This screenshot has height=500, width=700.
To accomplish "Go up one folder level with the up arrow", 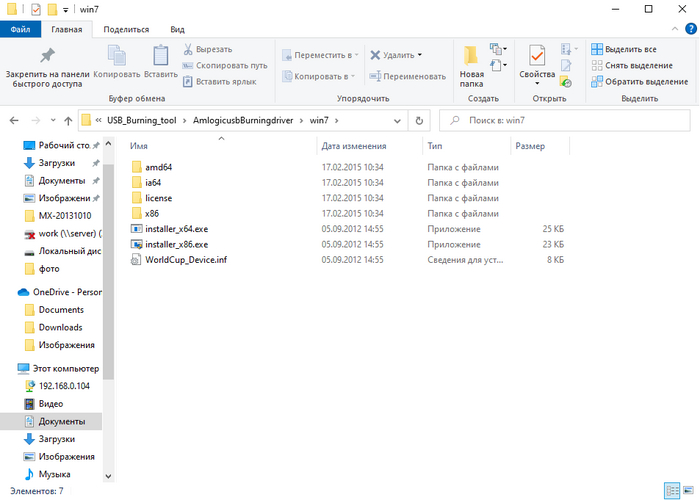I will [x=66, y=121].
